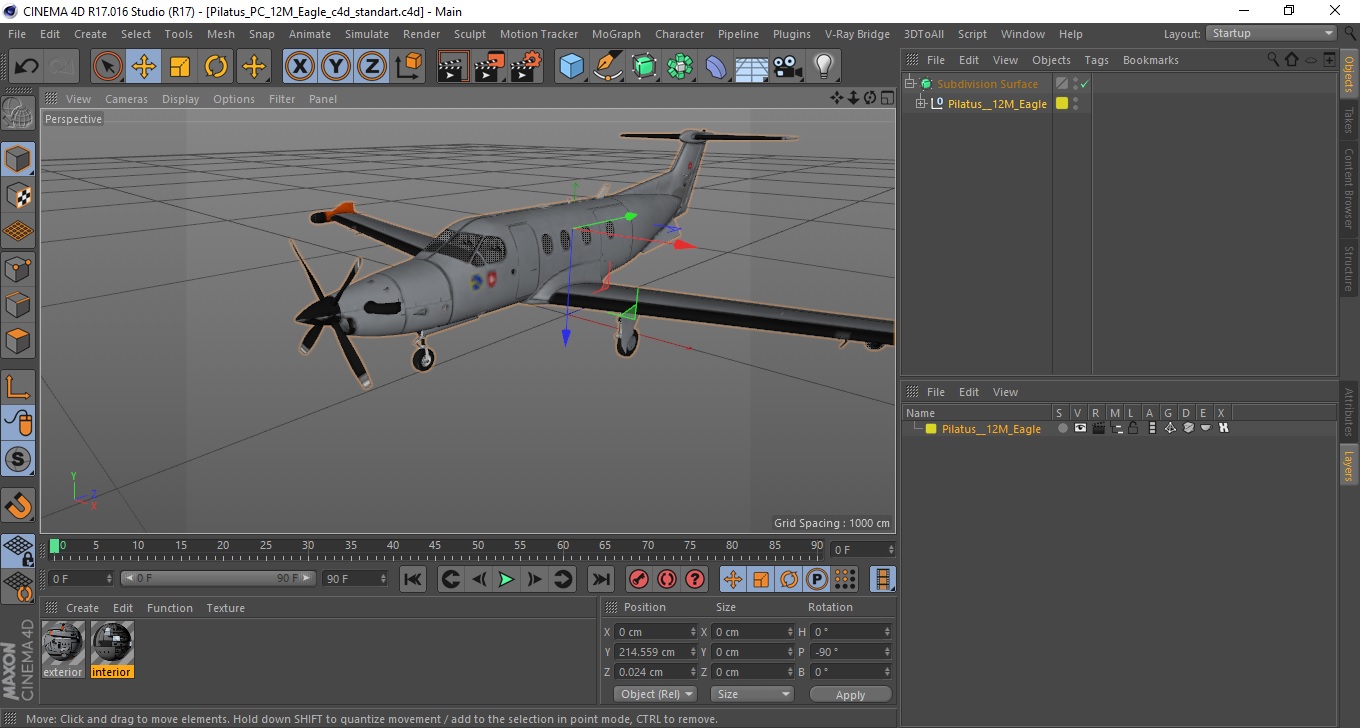Toggle the X axis lock
Image resolution: width=1360 pixels, height=728 pixels.
click(x=300, y=67)
